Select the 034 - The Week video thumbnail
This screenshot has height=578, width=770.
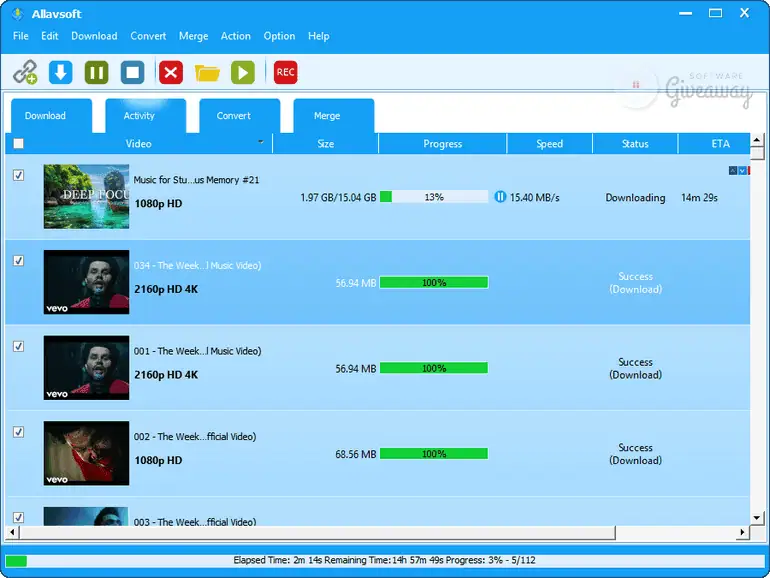tap(86, 282)
